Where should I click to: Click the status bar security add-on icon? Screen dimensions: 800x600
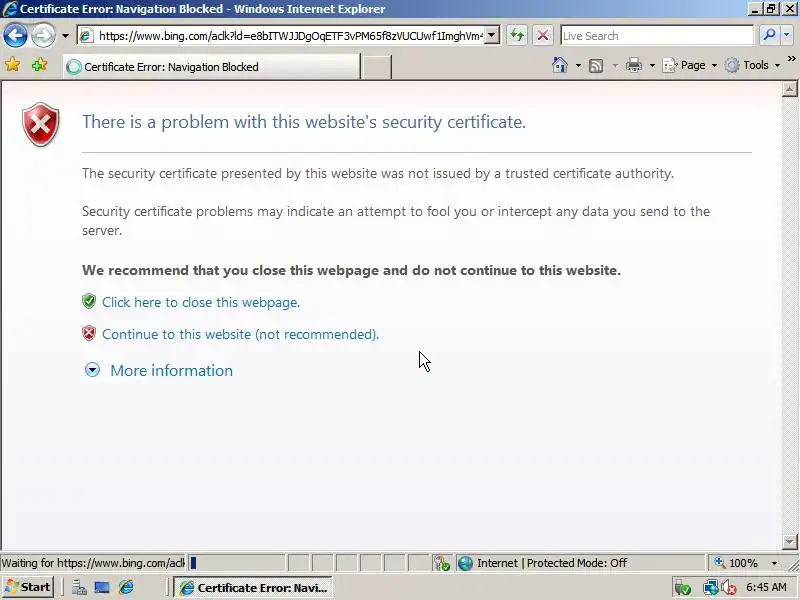coord(442,563)
